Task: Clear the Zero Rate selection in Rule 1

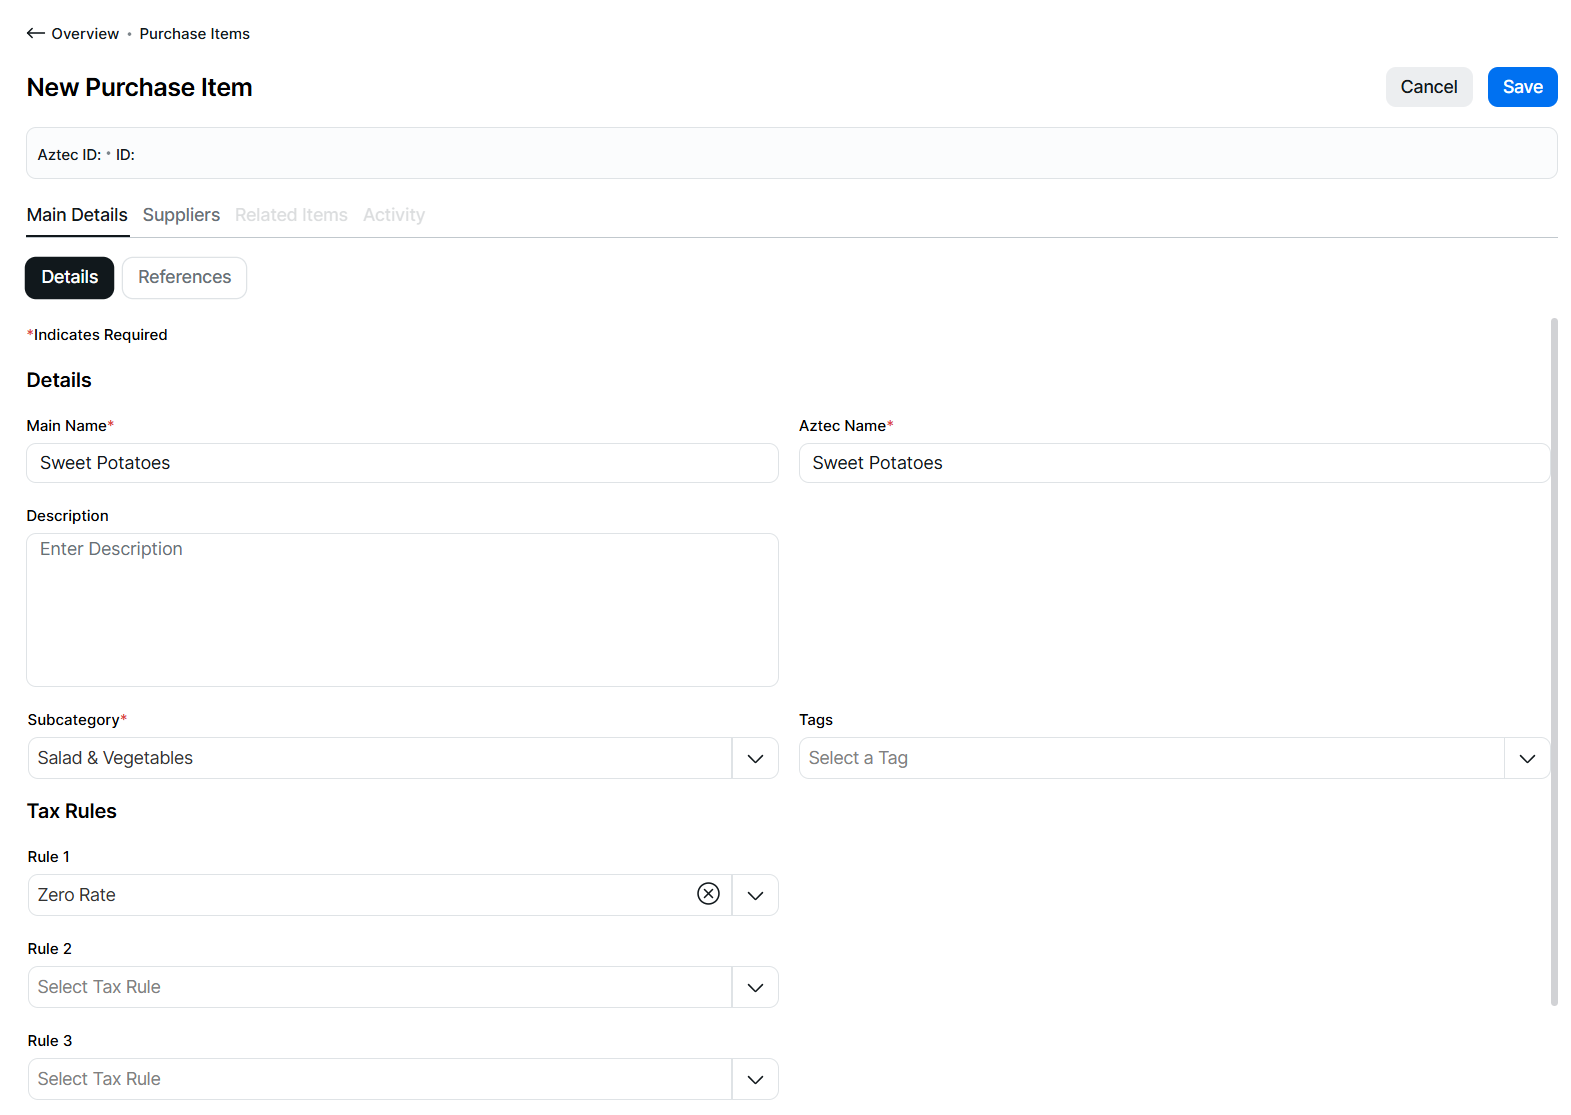Action: [708, 894]
